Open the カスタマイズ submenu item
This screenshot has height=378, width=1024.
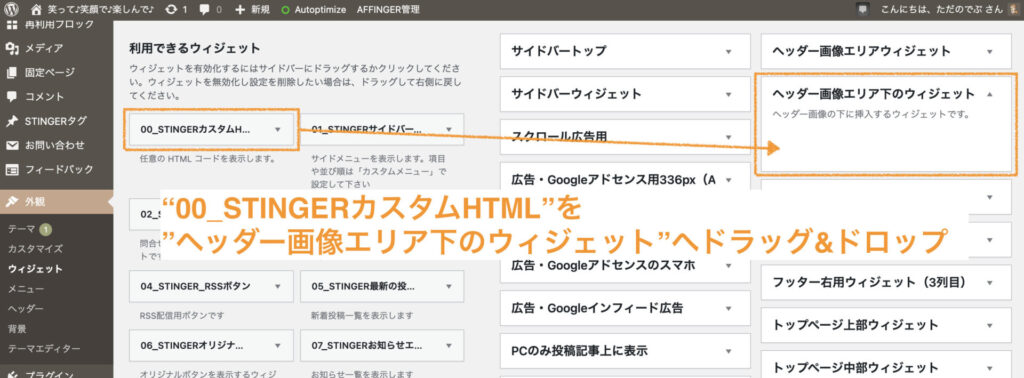pyautogui.click(x=35, y=249)
